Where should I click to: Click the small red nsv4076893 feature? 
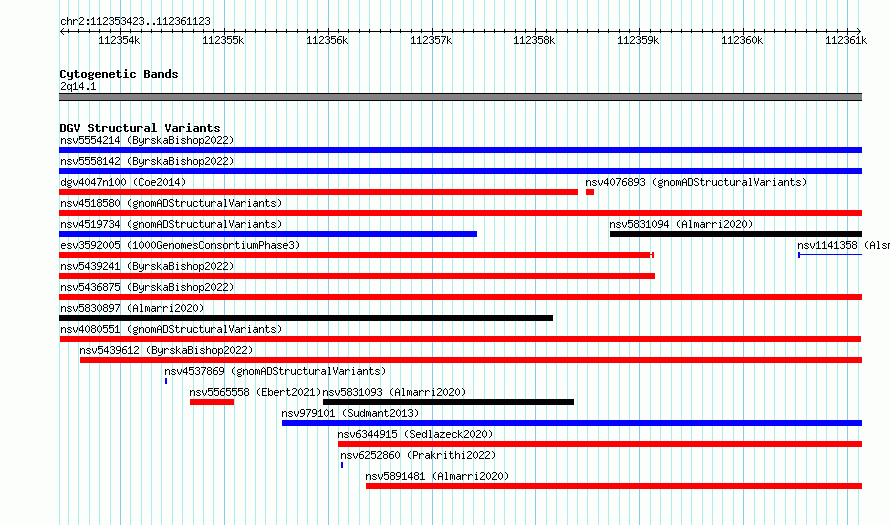click(x=590, y=192)
